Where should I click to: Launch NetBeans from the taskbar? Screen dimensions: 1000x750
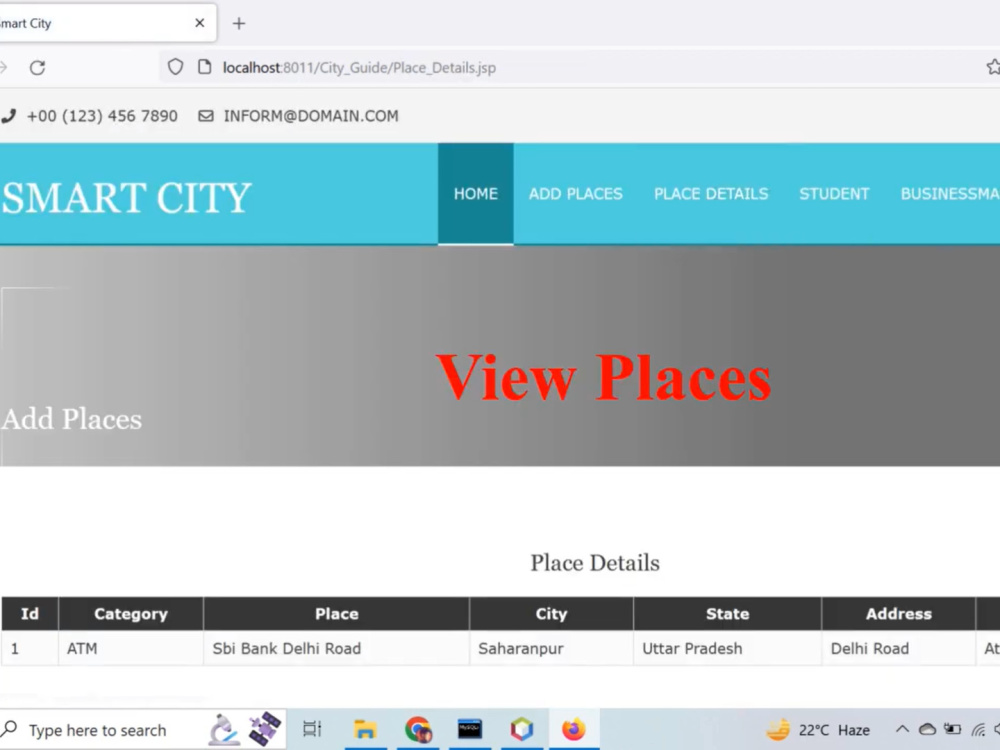click(522, 729)
